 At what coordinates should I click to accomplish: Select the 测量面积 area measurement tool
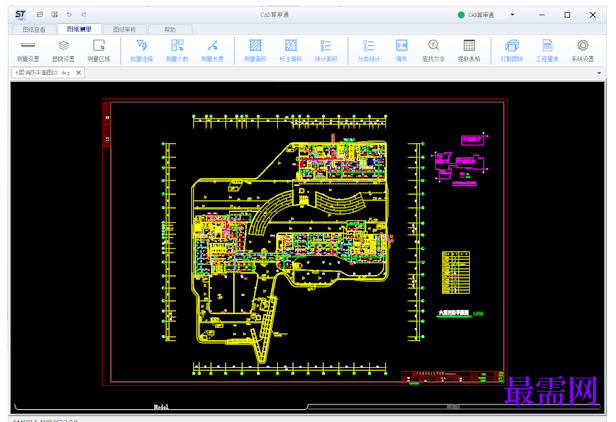tap(255, 51)
